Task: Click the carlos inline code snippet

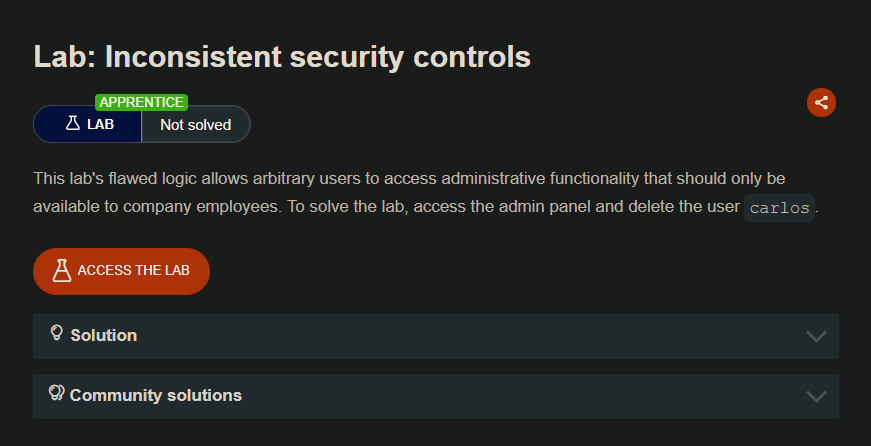Action: [x=779, y=208]
